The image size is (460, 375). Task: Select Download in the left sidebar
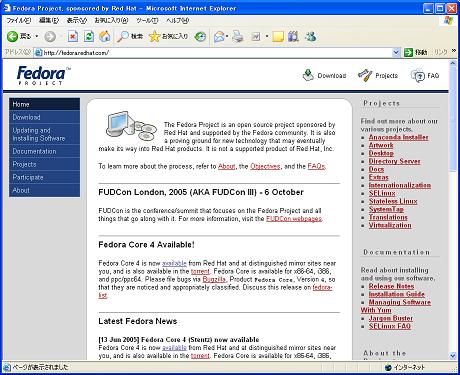(x=44, y=117)
